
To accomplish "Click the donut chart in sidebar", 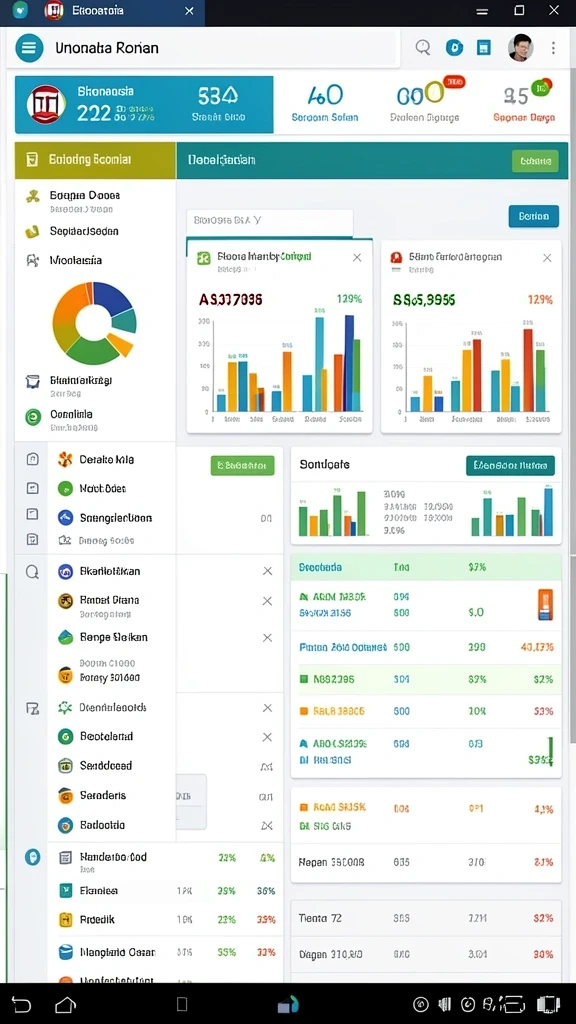I will (x=95, y=323).
